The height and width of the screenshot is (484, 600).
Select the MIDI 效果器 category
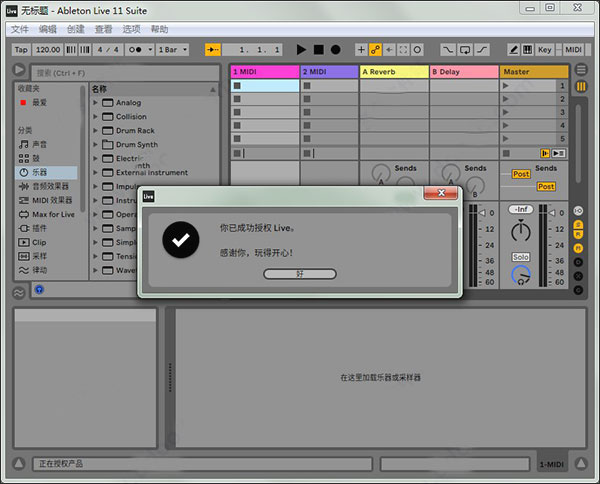(47, 200)
